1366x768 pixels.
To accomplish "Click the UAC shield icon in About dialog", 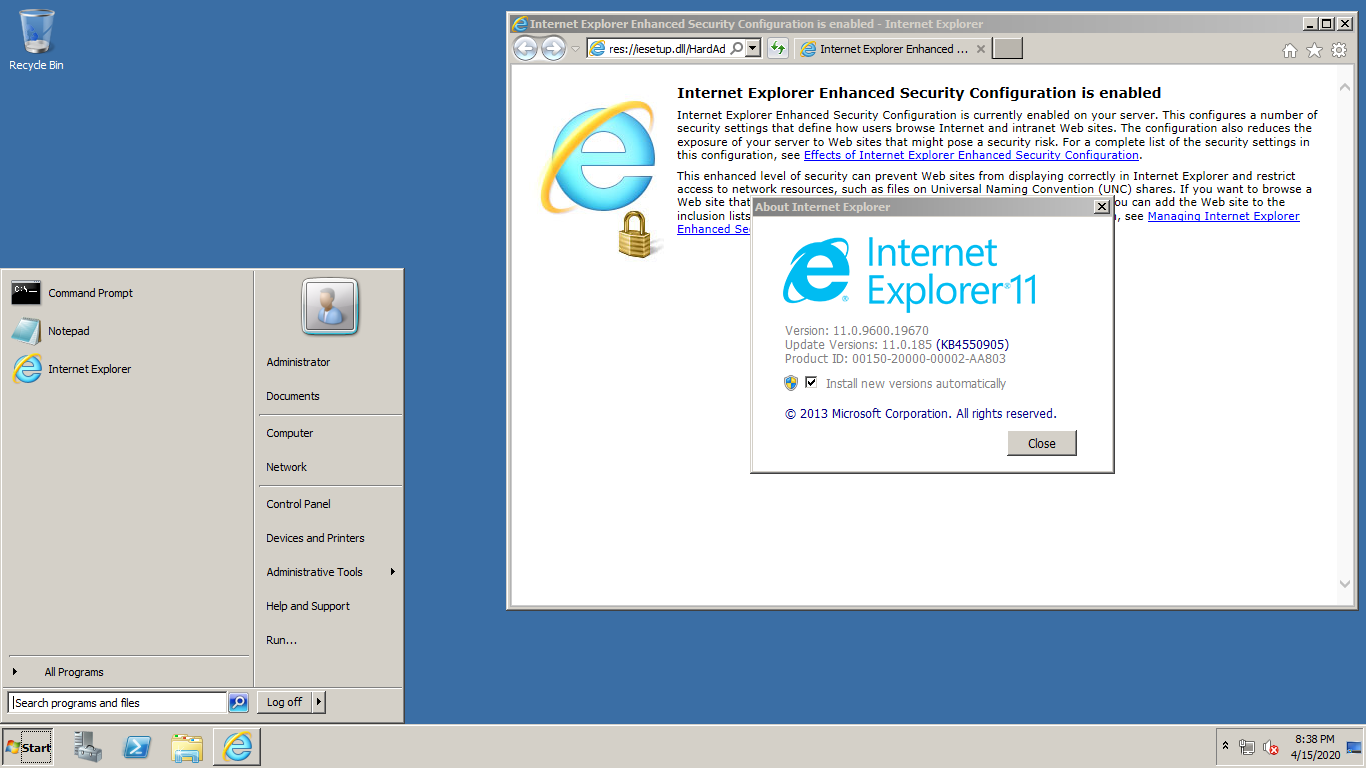I will 791,383.
